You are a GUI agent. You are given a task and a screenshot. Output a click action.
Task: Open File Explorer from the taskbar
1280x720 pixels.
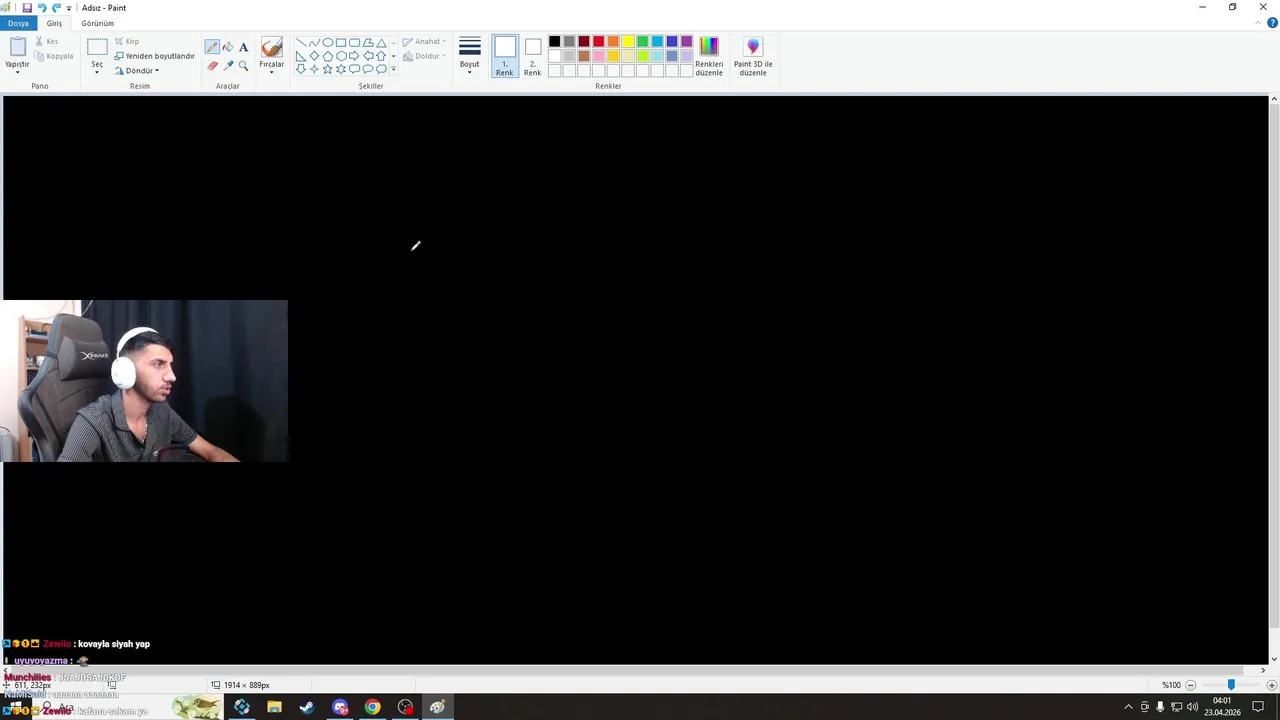pyautogui.click(x=274, y=707)
